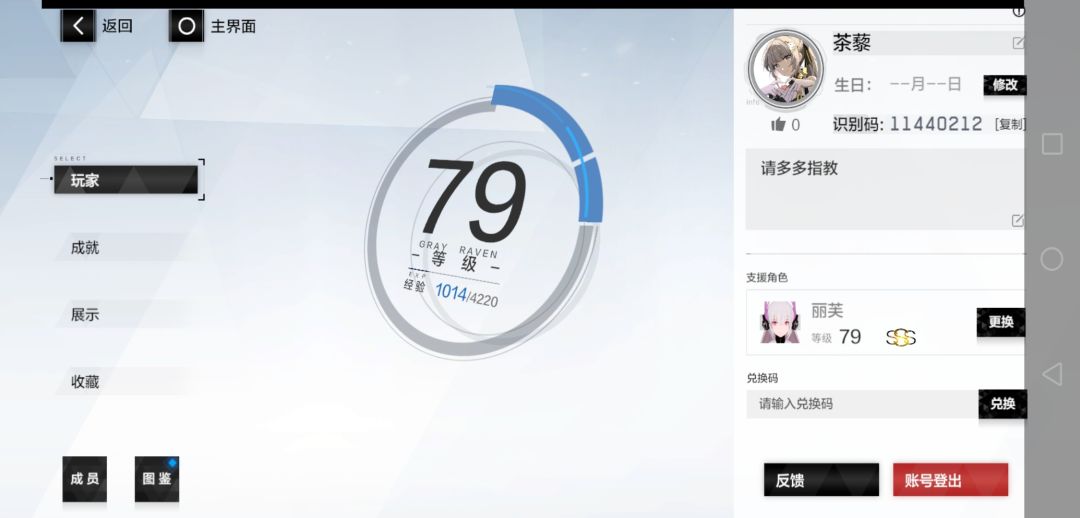
Task: Focus the redeem code input field
Action: pos(862,404)
